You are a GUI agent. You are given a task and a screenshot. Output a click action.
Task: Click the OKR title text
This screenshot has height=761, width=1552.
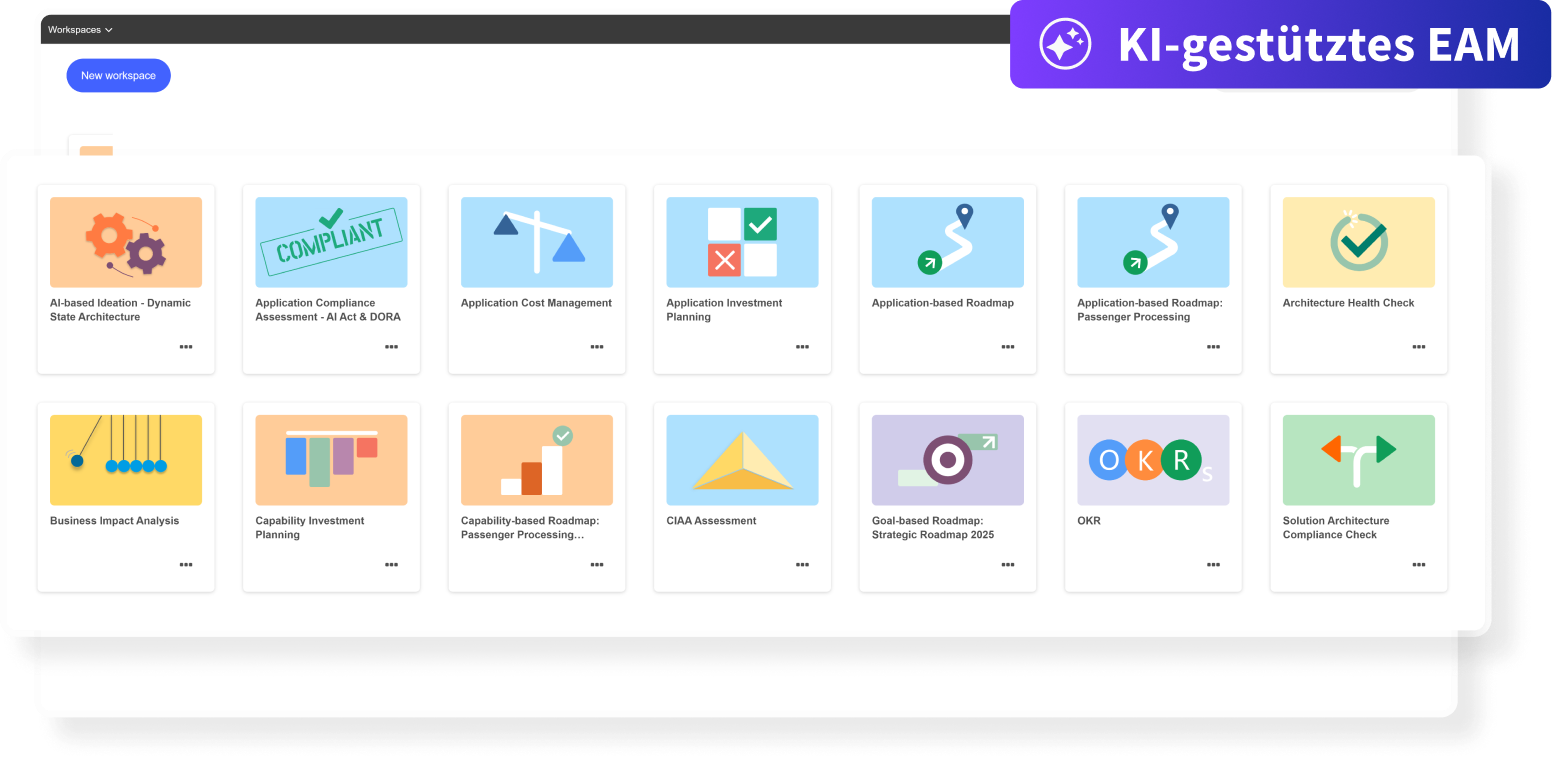[1089, 521]
